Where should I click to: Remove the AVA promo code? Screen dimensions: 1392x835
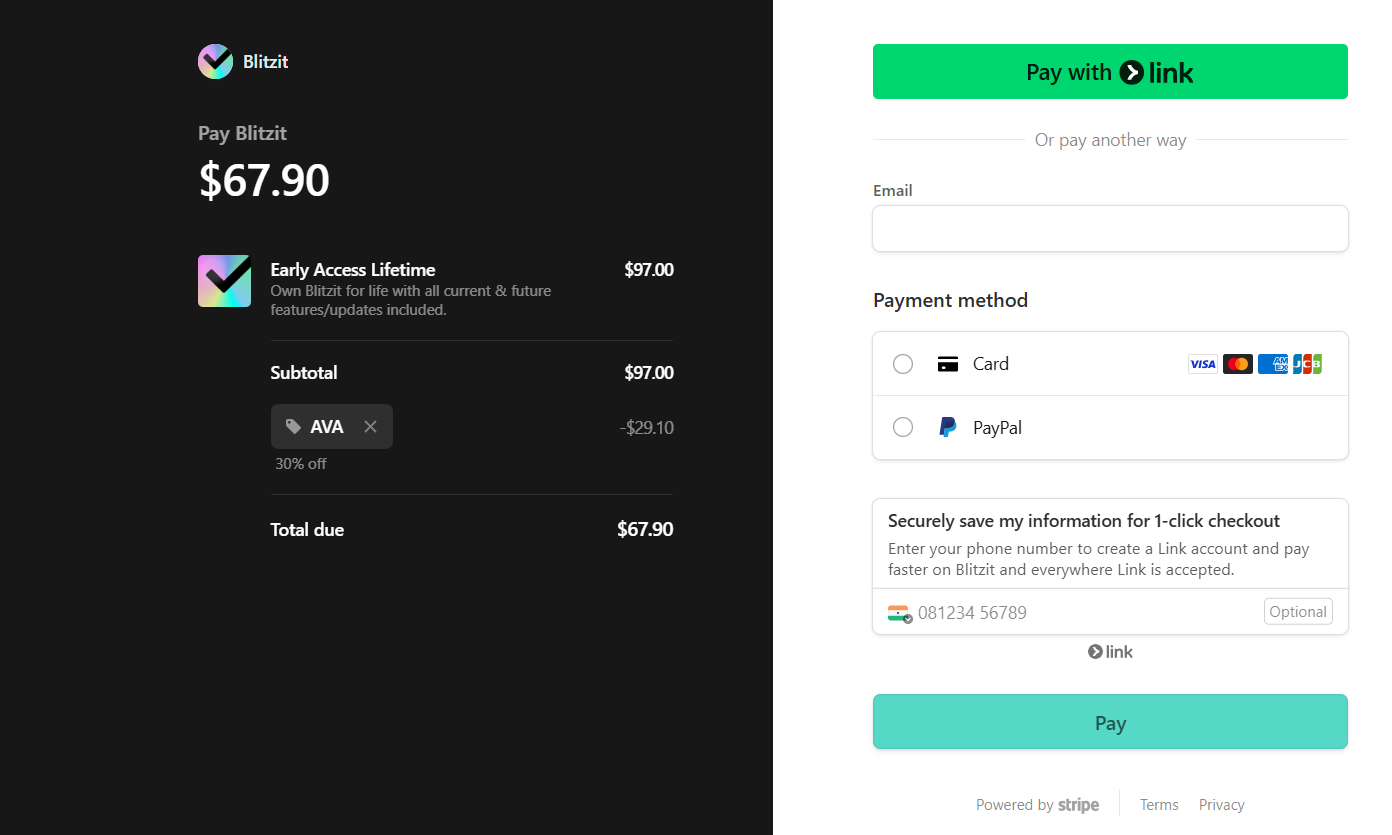pyautogui.click(x=370, y=427)
